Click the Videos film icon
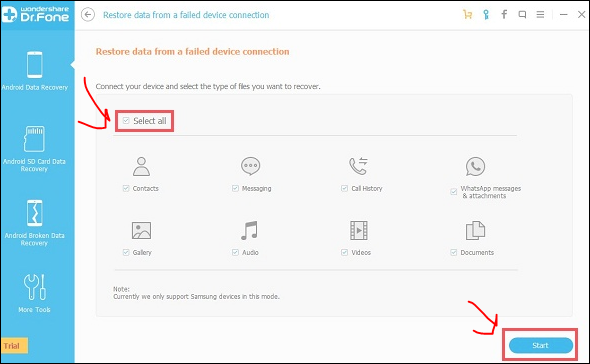The width and height of the screenshot is (590, 364). 359,230
